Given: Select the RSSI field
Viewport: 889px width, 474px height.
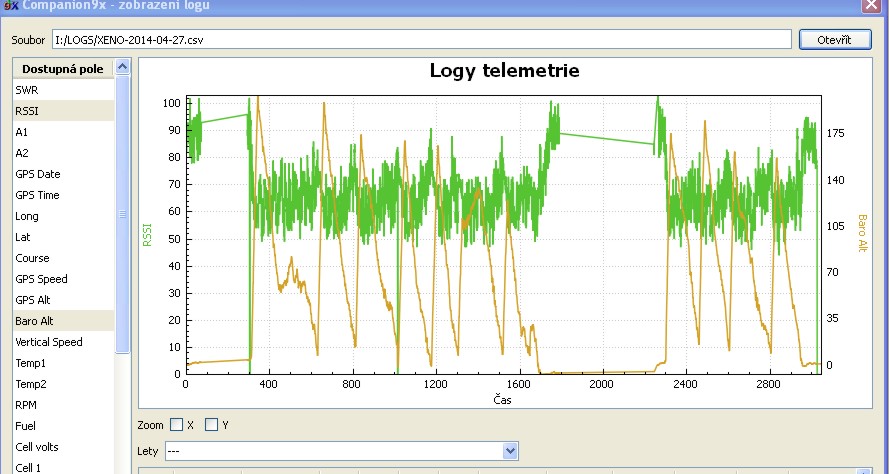Looking at the screenshot, I should pyautogui.click(x=27, y=111).
